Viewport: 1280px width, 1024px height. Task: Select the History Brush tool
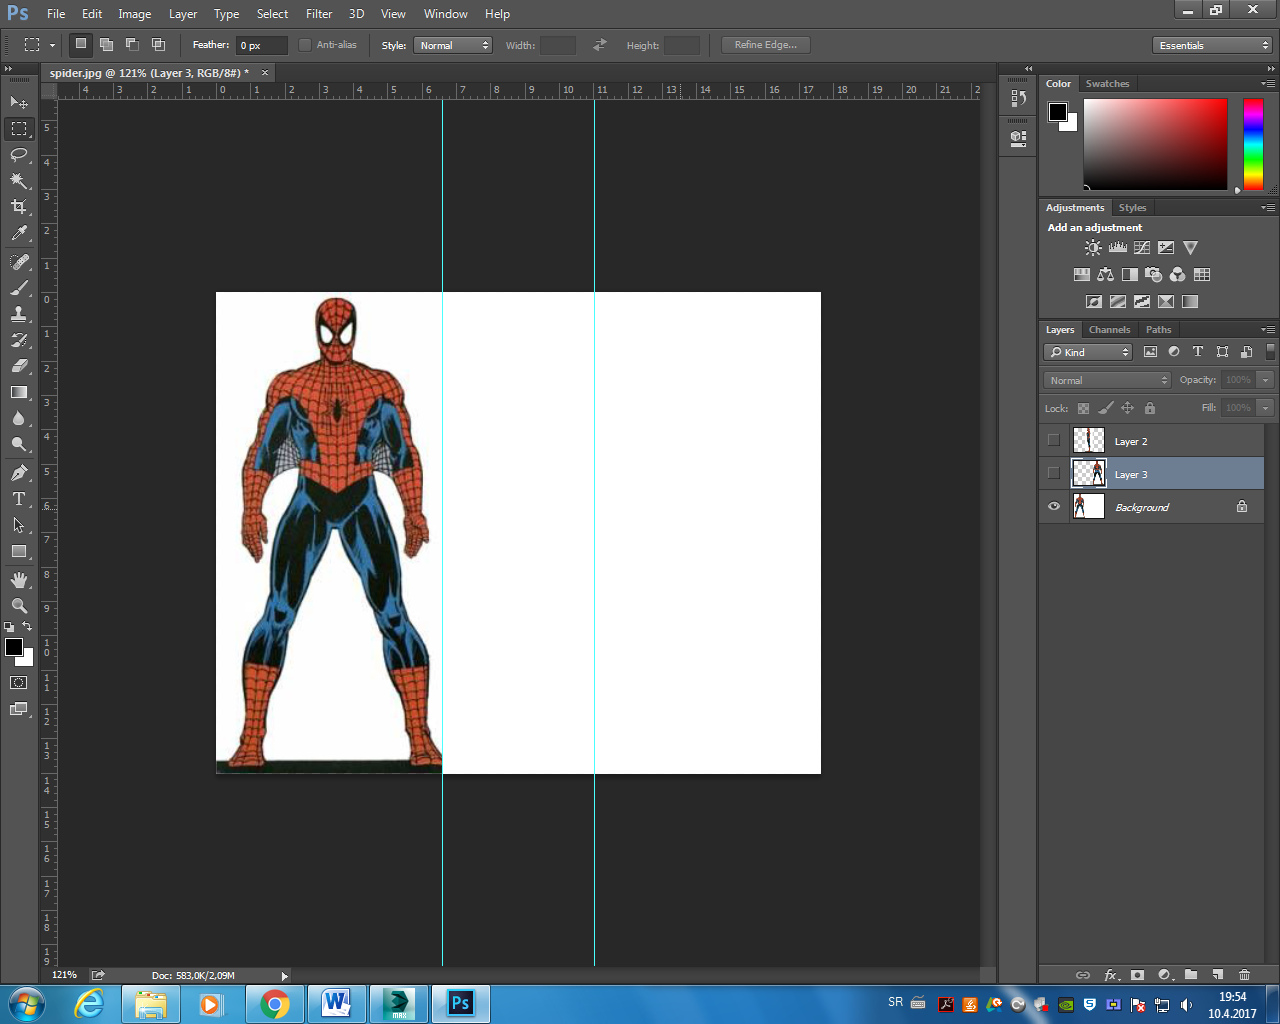19,340
